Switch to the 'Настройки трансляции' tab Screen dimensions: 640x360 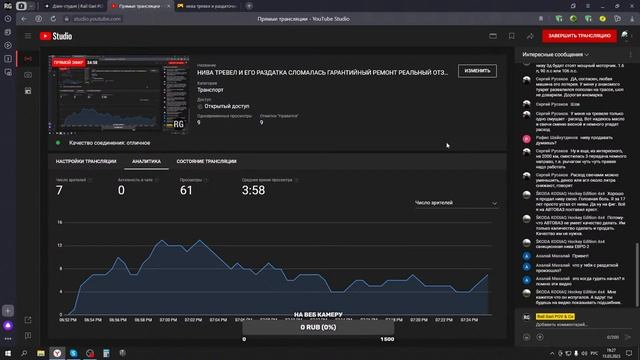(86, 162)
